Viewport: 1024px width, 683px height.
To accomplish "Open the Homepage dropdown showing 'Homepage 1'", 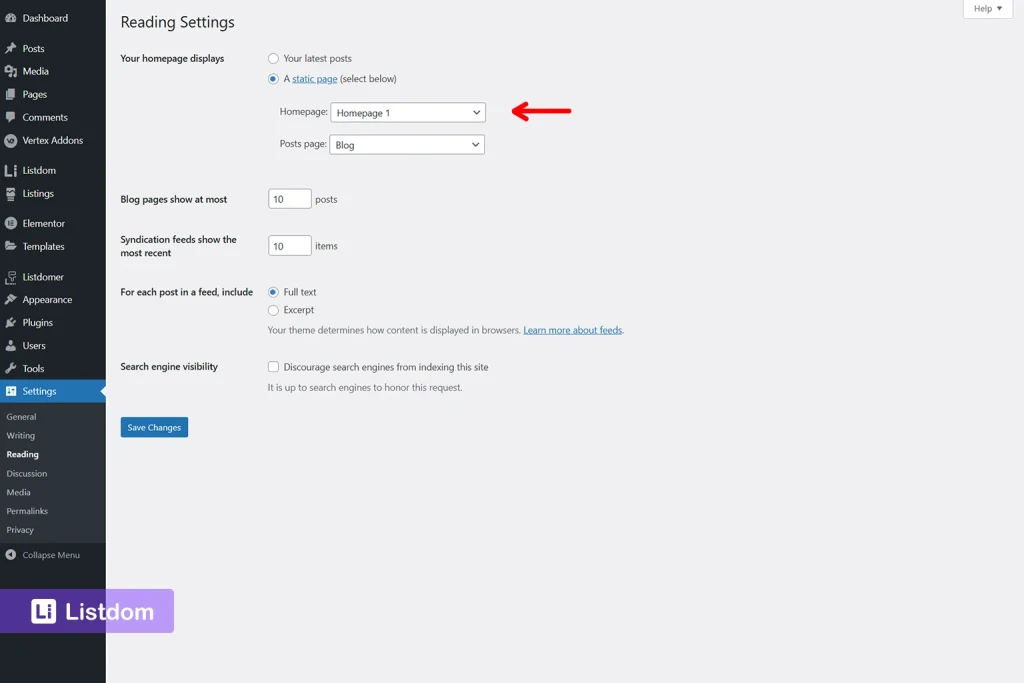I will point(407,112).
